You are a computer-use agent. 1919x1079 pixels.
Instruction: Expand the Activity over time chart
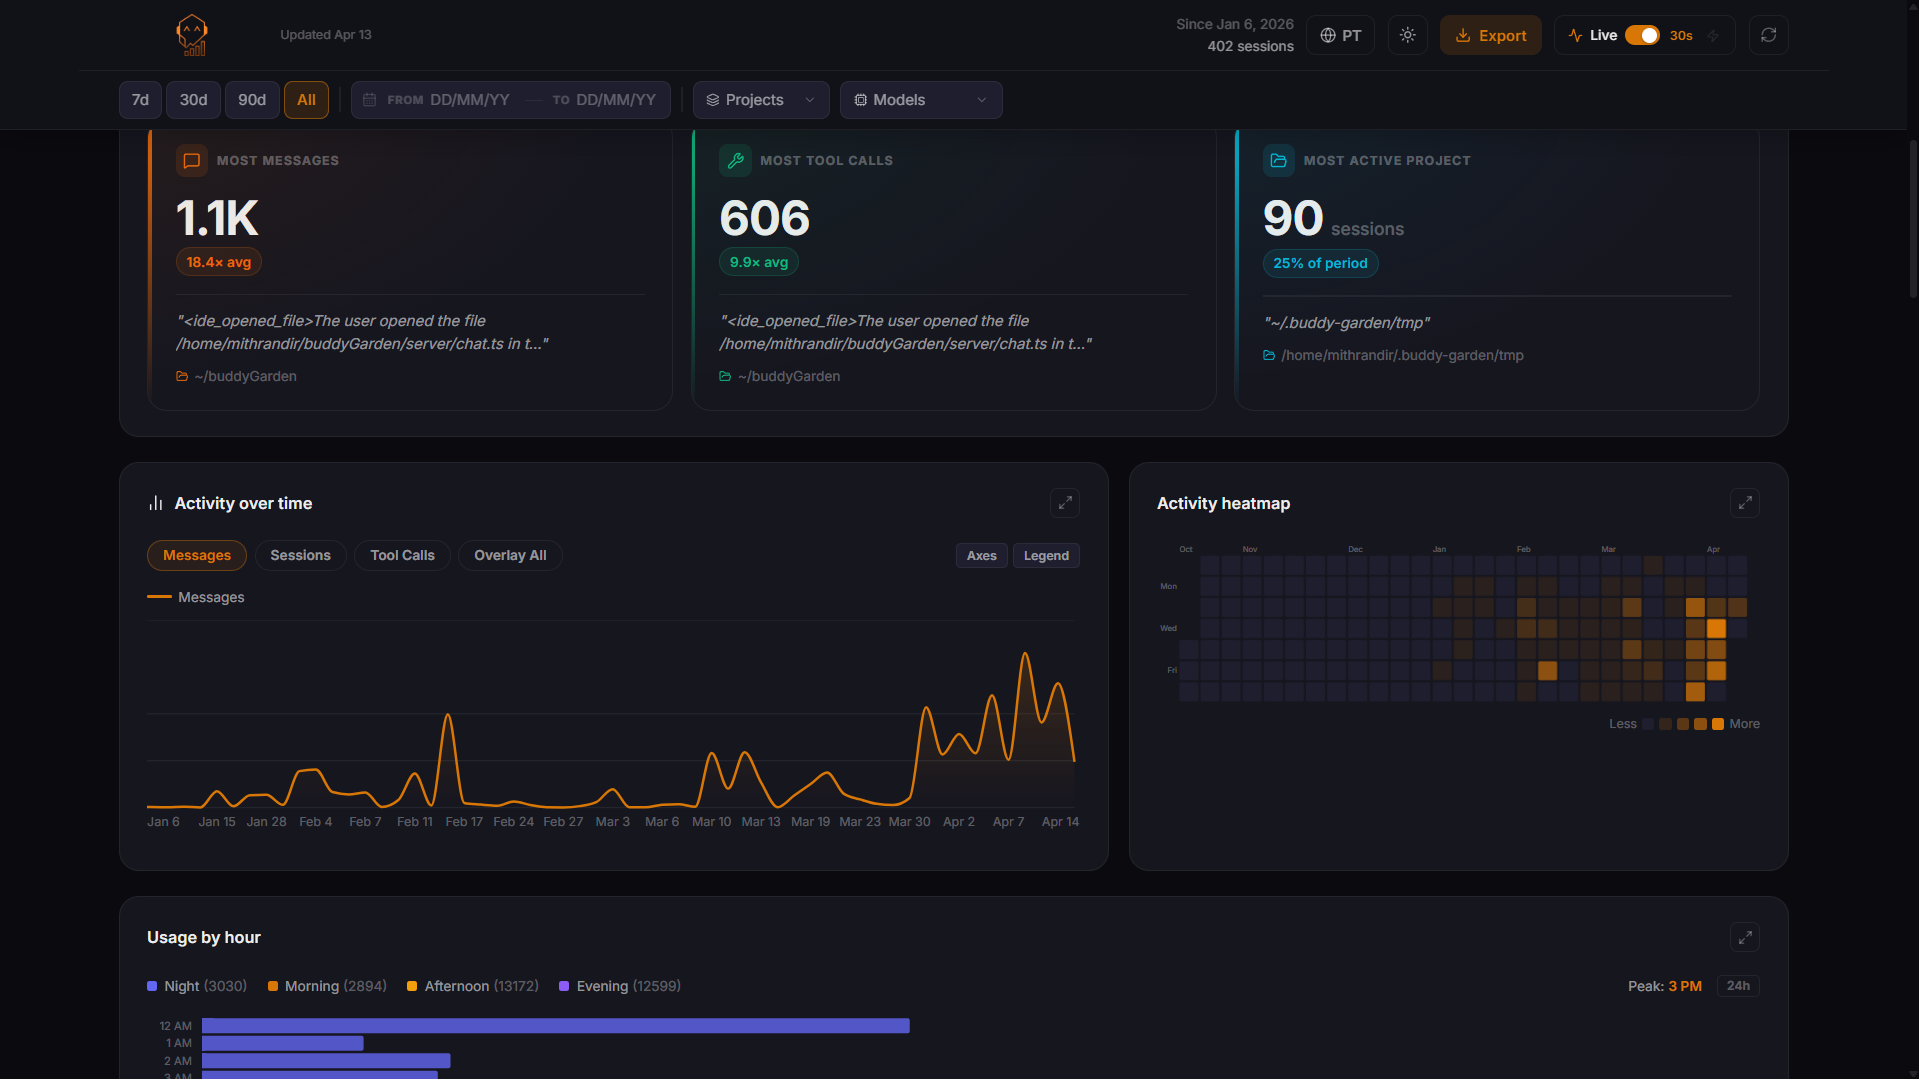click(1064, 503)
